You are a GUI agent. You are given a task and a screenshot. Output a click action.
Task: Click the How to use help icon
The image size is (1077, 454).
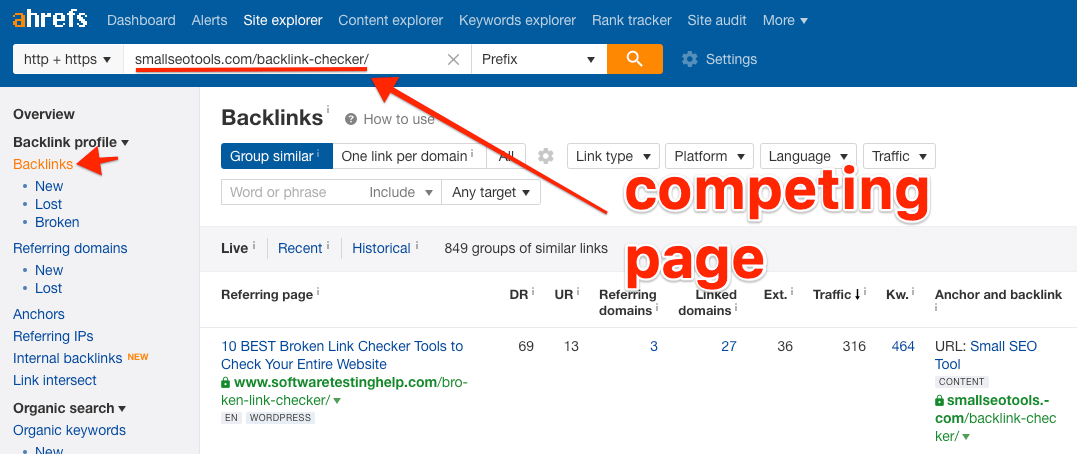[x=351, y=120]
